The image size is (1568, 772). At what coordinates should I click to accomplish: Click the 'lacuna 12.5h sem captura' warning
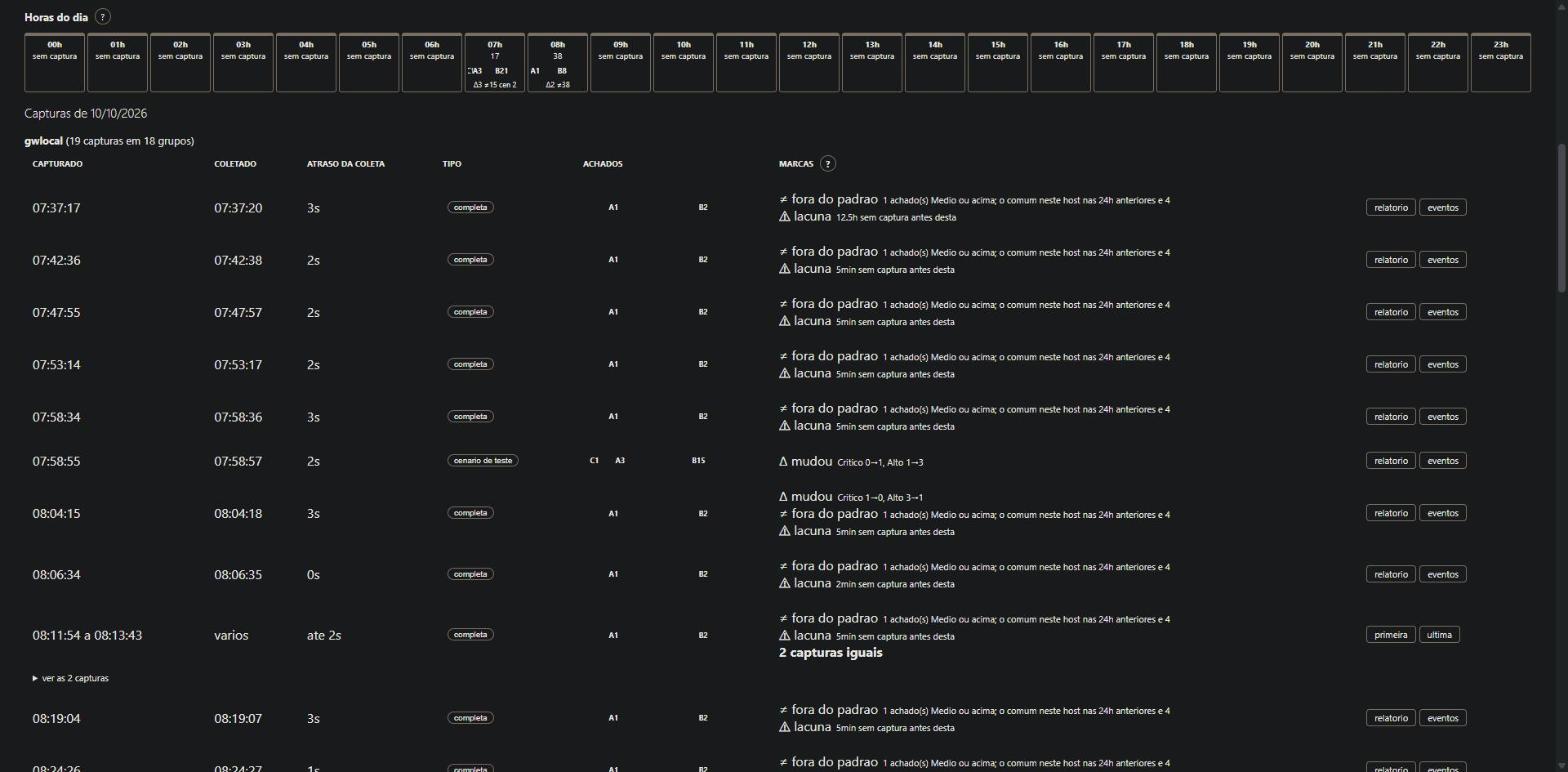(867, 217)
